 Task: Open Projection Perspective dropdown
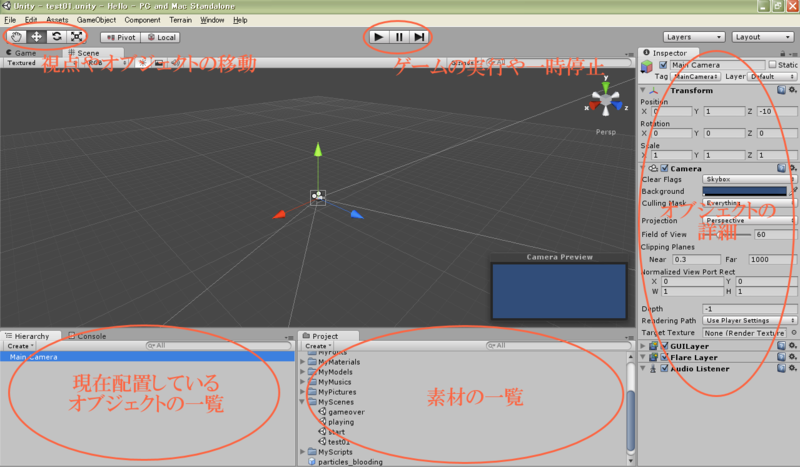click(x=749, y=220)
